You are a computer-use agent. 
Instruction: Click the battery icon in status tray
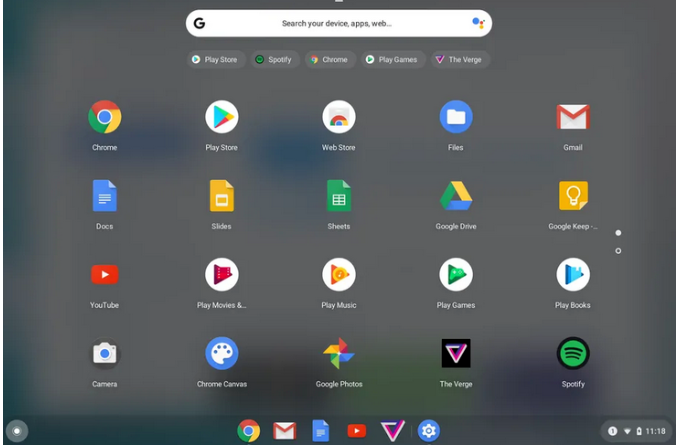pos(639,431)
